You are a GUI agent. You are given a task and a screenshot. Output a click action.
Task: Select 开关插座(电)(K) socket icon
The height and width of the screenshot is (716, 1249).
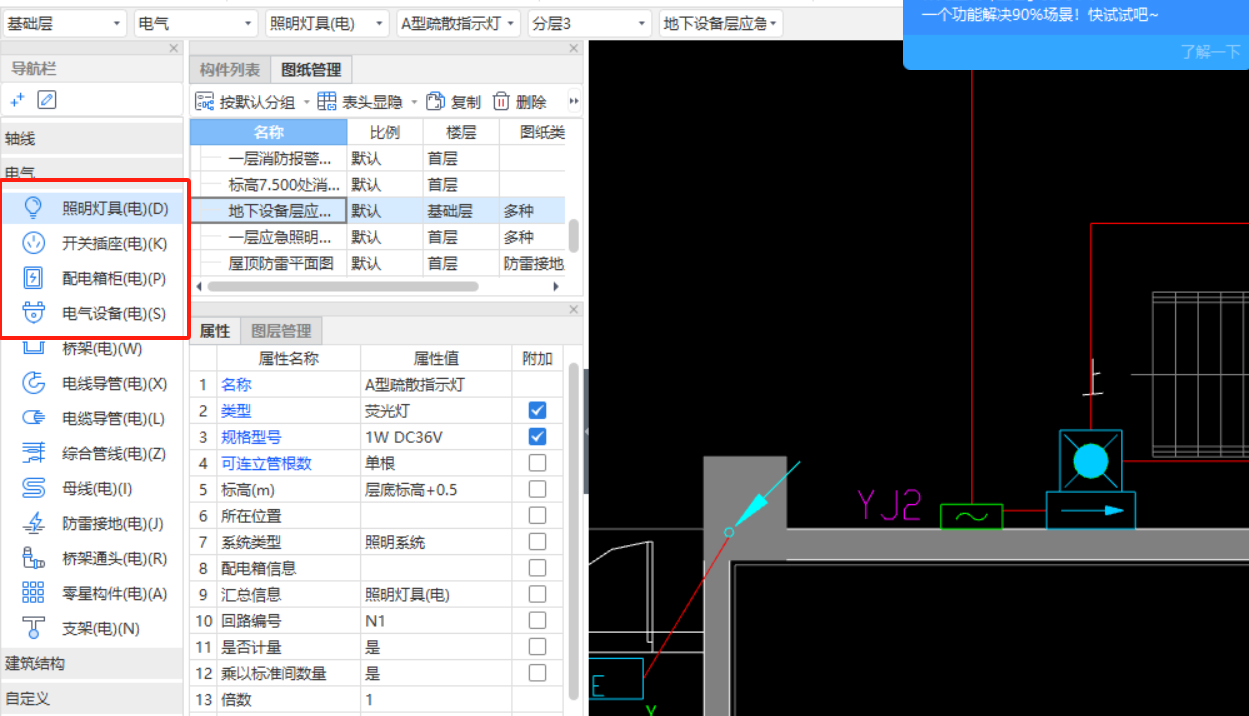point(33,243)
